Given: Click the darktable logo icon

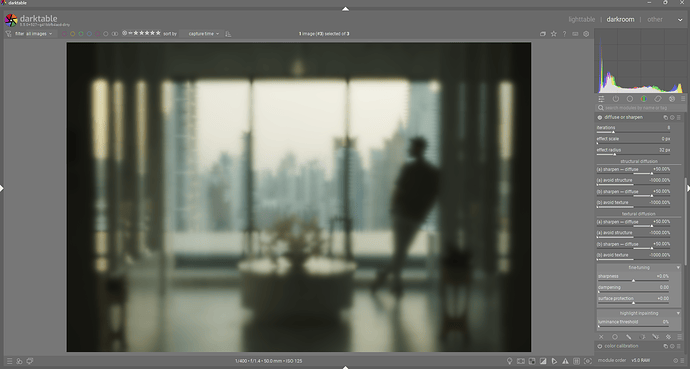Looking at the screenshot, I should coord(11,20).
